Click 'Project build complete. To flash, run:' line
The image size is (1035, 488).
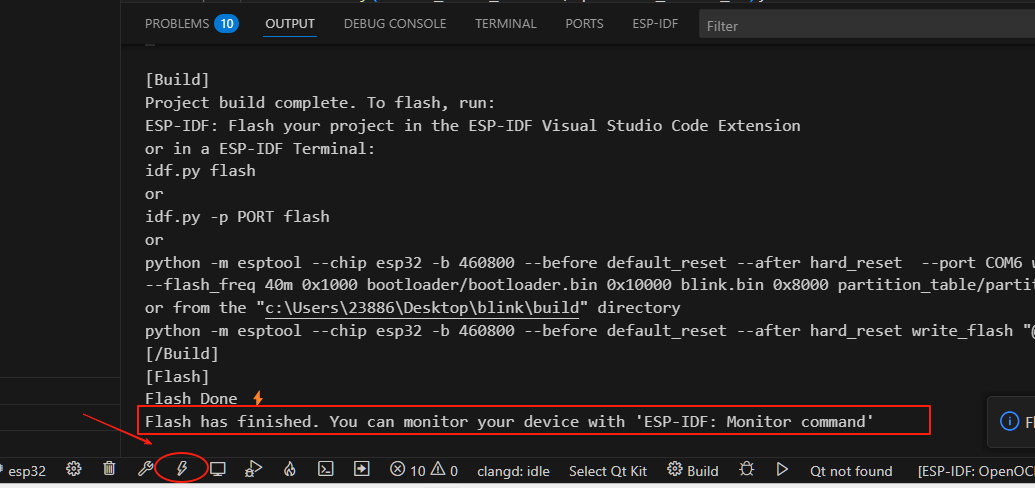tap(319, 103)
